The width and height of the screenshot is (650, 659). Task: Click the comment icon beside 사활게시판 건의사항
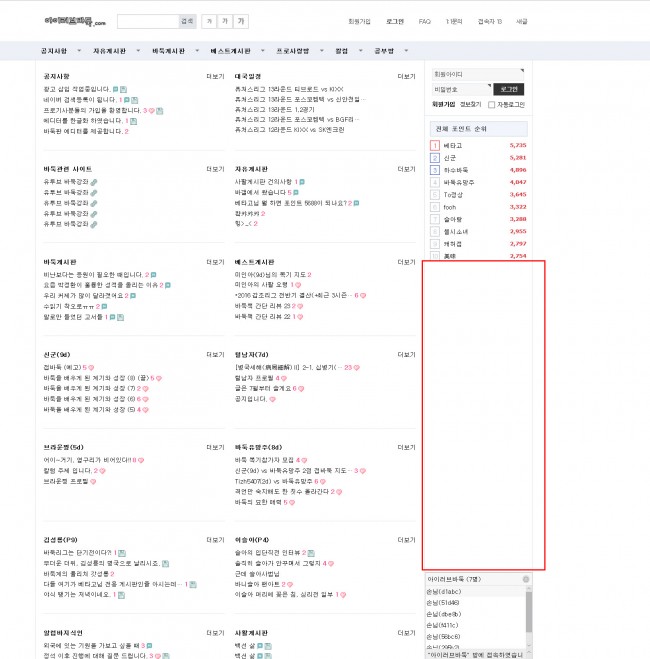tap(302, 182)
